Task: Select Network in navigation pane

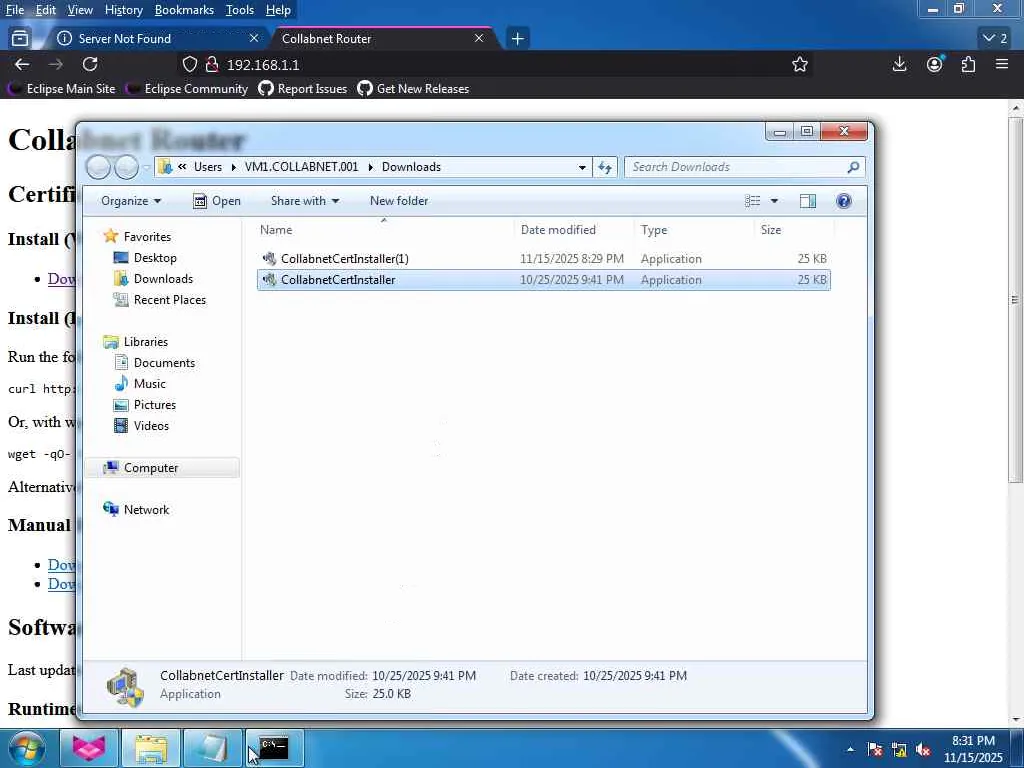Action: [136, 509]
